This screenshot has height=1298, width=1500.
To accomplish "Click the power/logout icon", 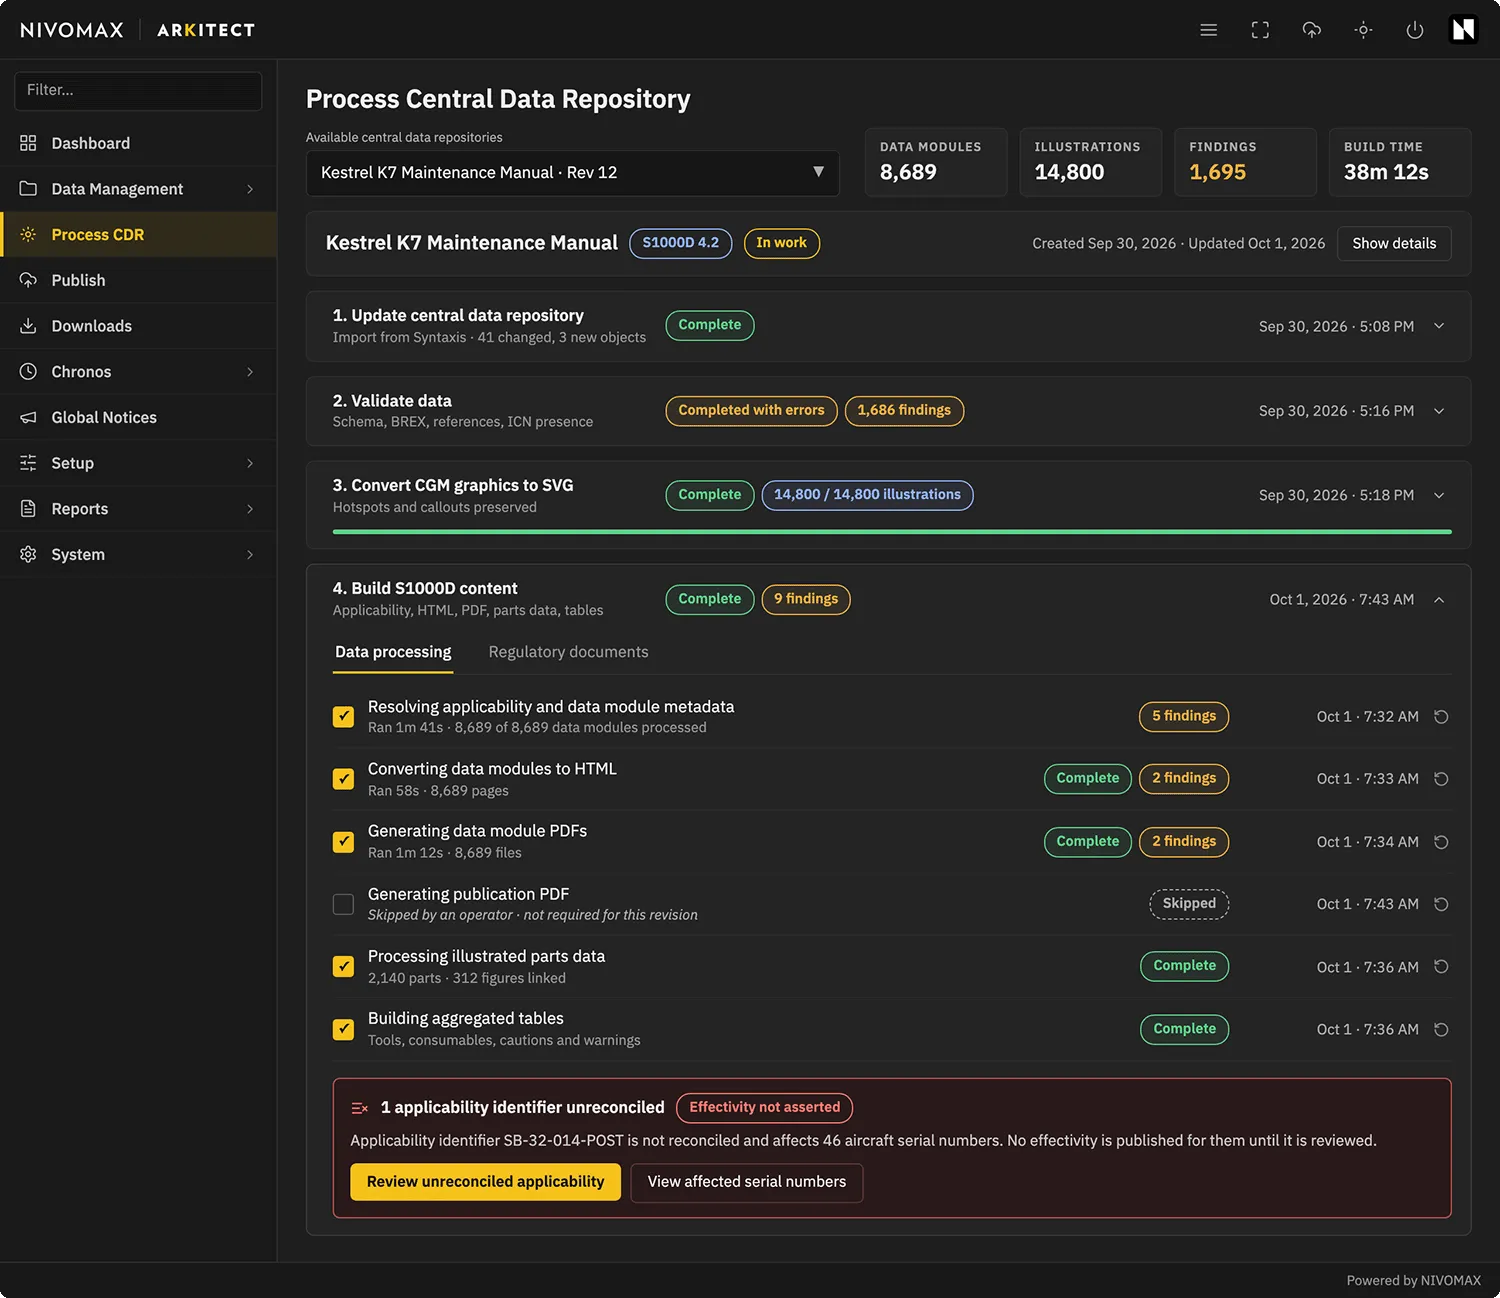I will tap(1414, 30).
